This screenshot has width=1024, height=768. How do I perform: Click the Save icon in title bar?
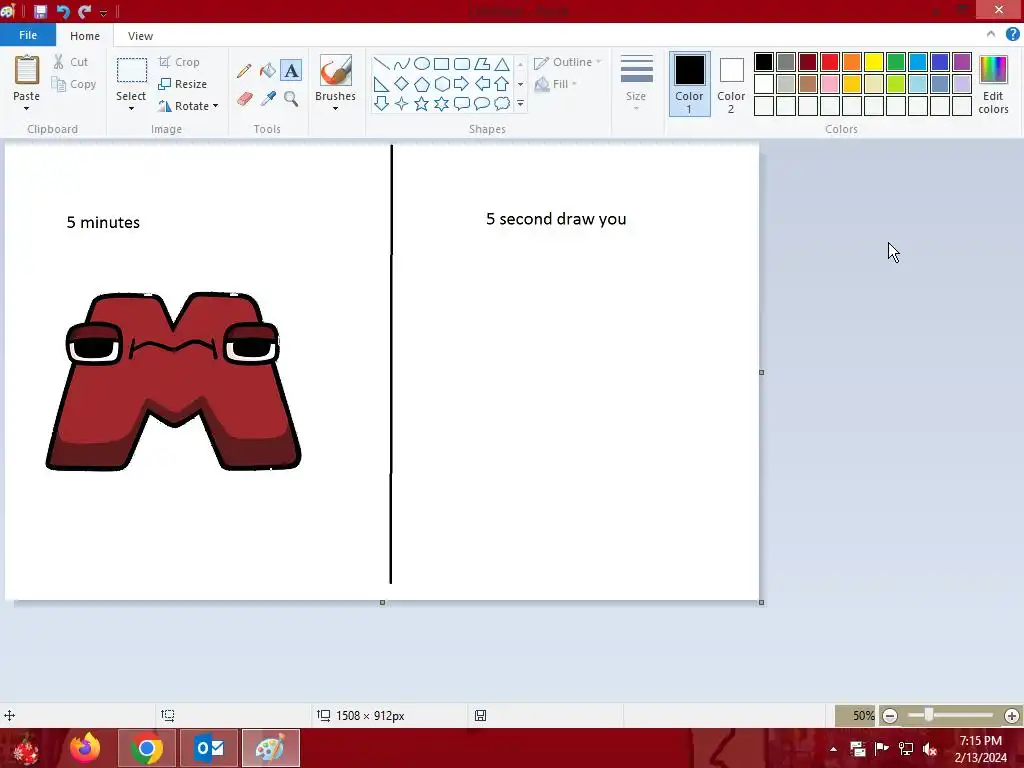point(40,11)
